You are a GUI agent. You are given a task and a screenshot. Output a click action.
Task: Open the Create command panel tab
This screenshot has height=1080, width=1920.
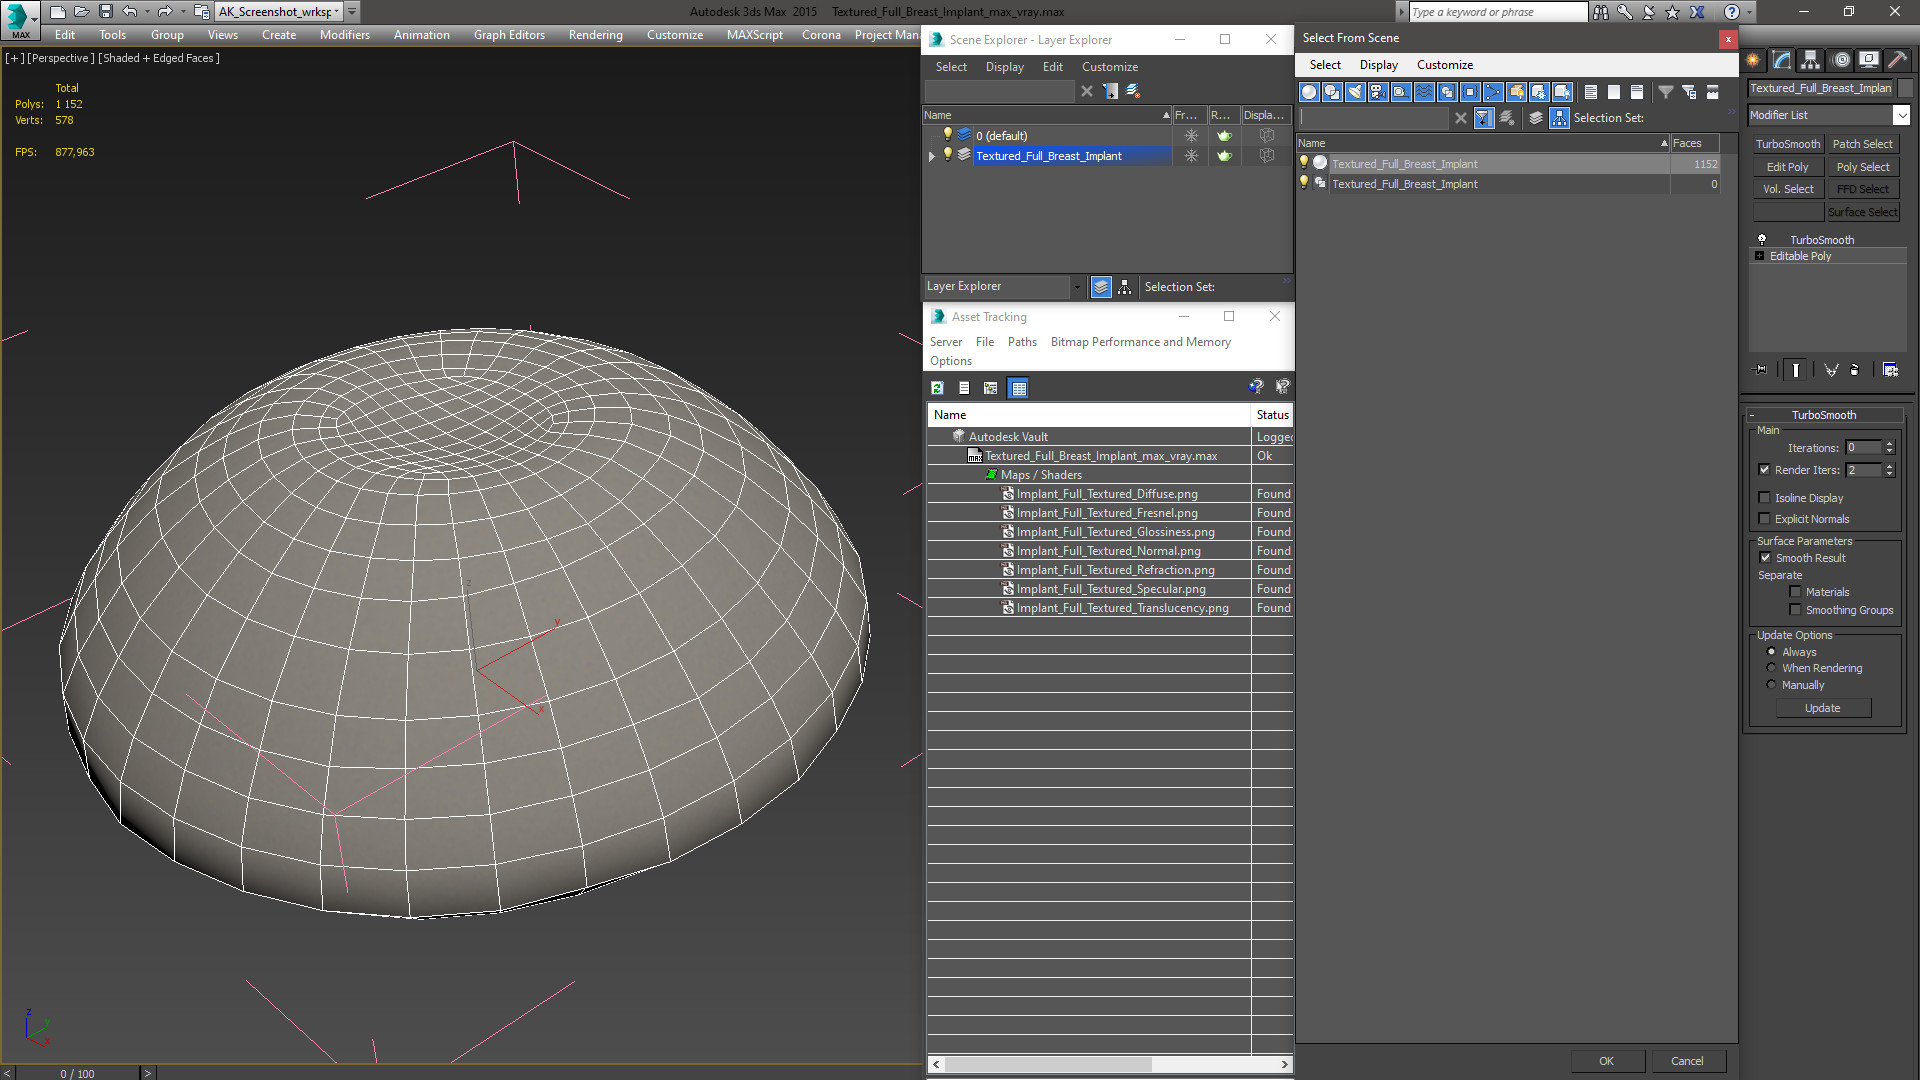tap(1754, 60)
